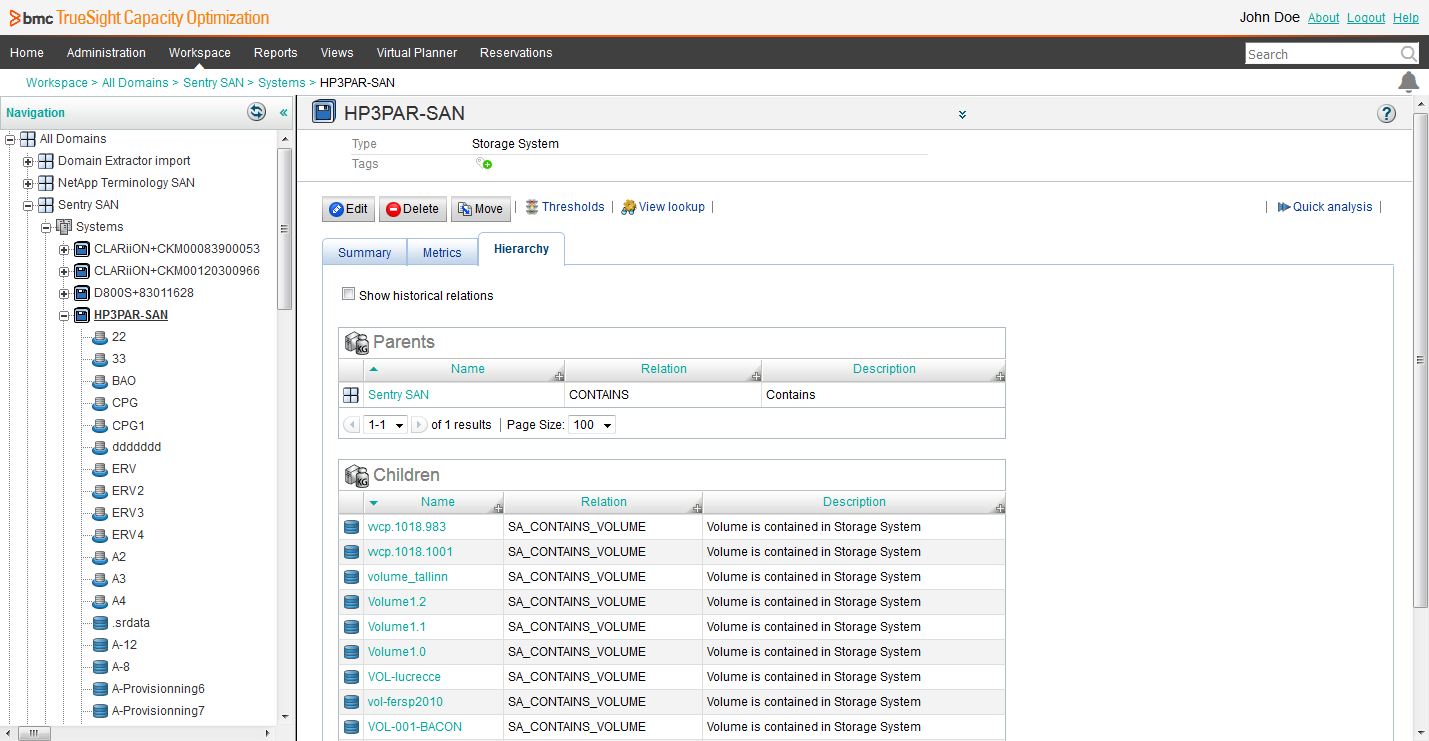Click the Move button

pyautogui.click(x=480, y=209)
